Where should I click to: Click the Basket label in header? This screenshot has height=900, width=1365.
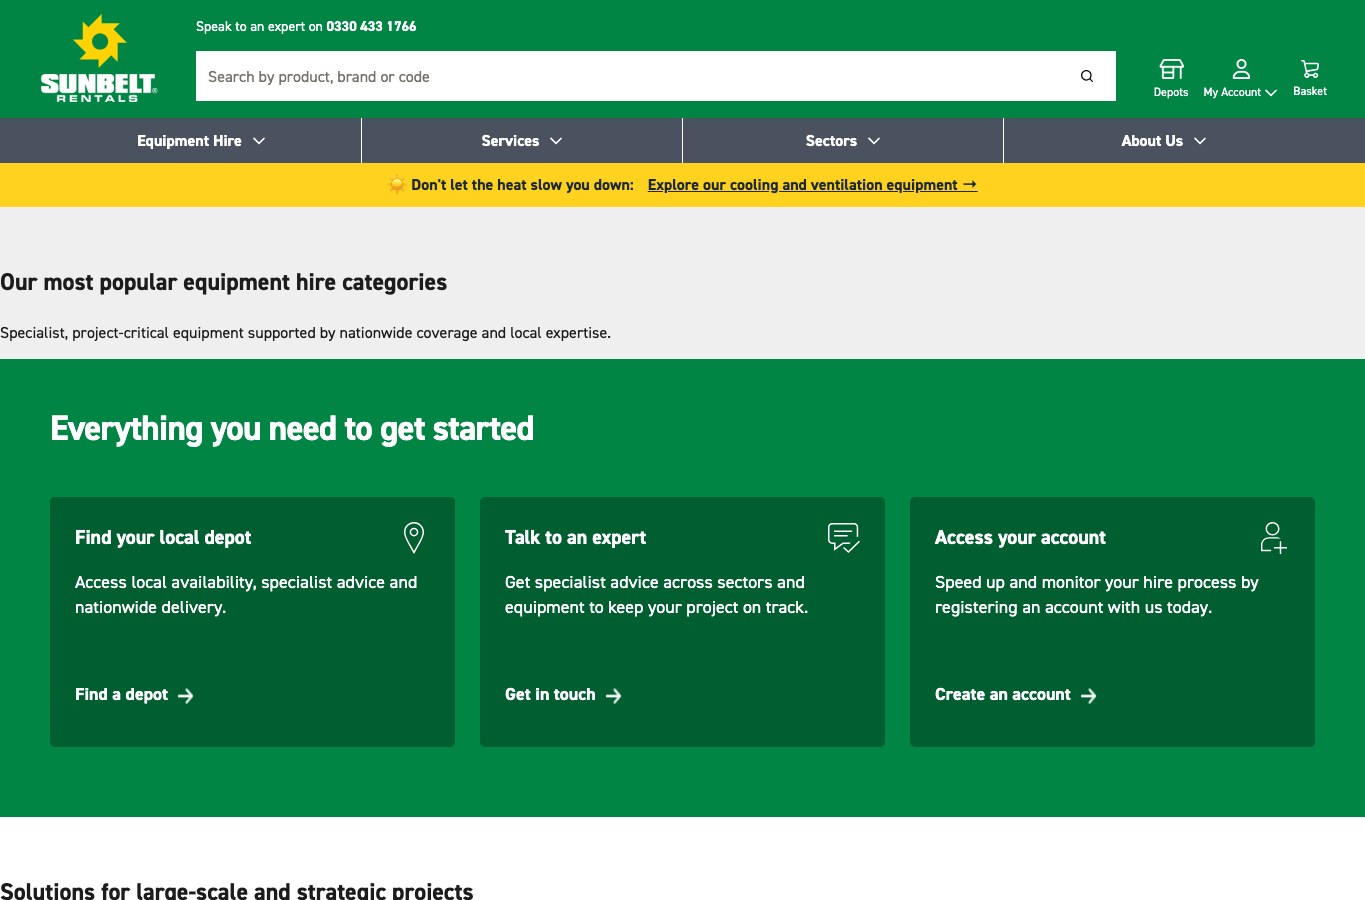(1310, 91)
